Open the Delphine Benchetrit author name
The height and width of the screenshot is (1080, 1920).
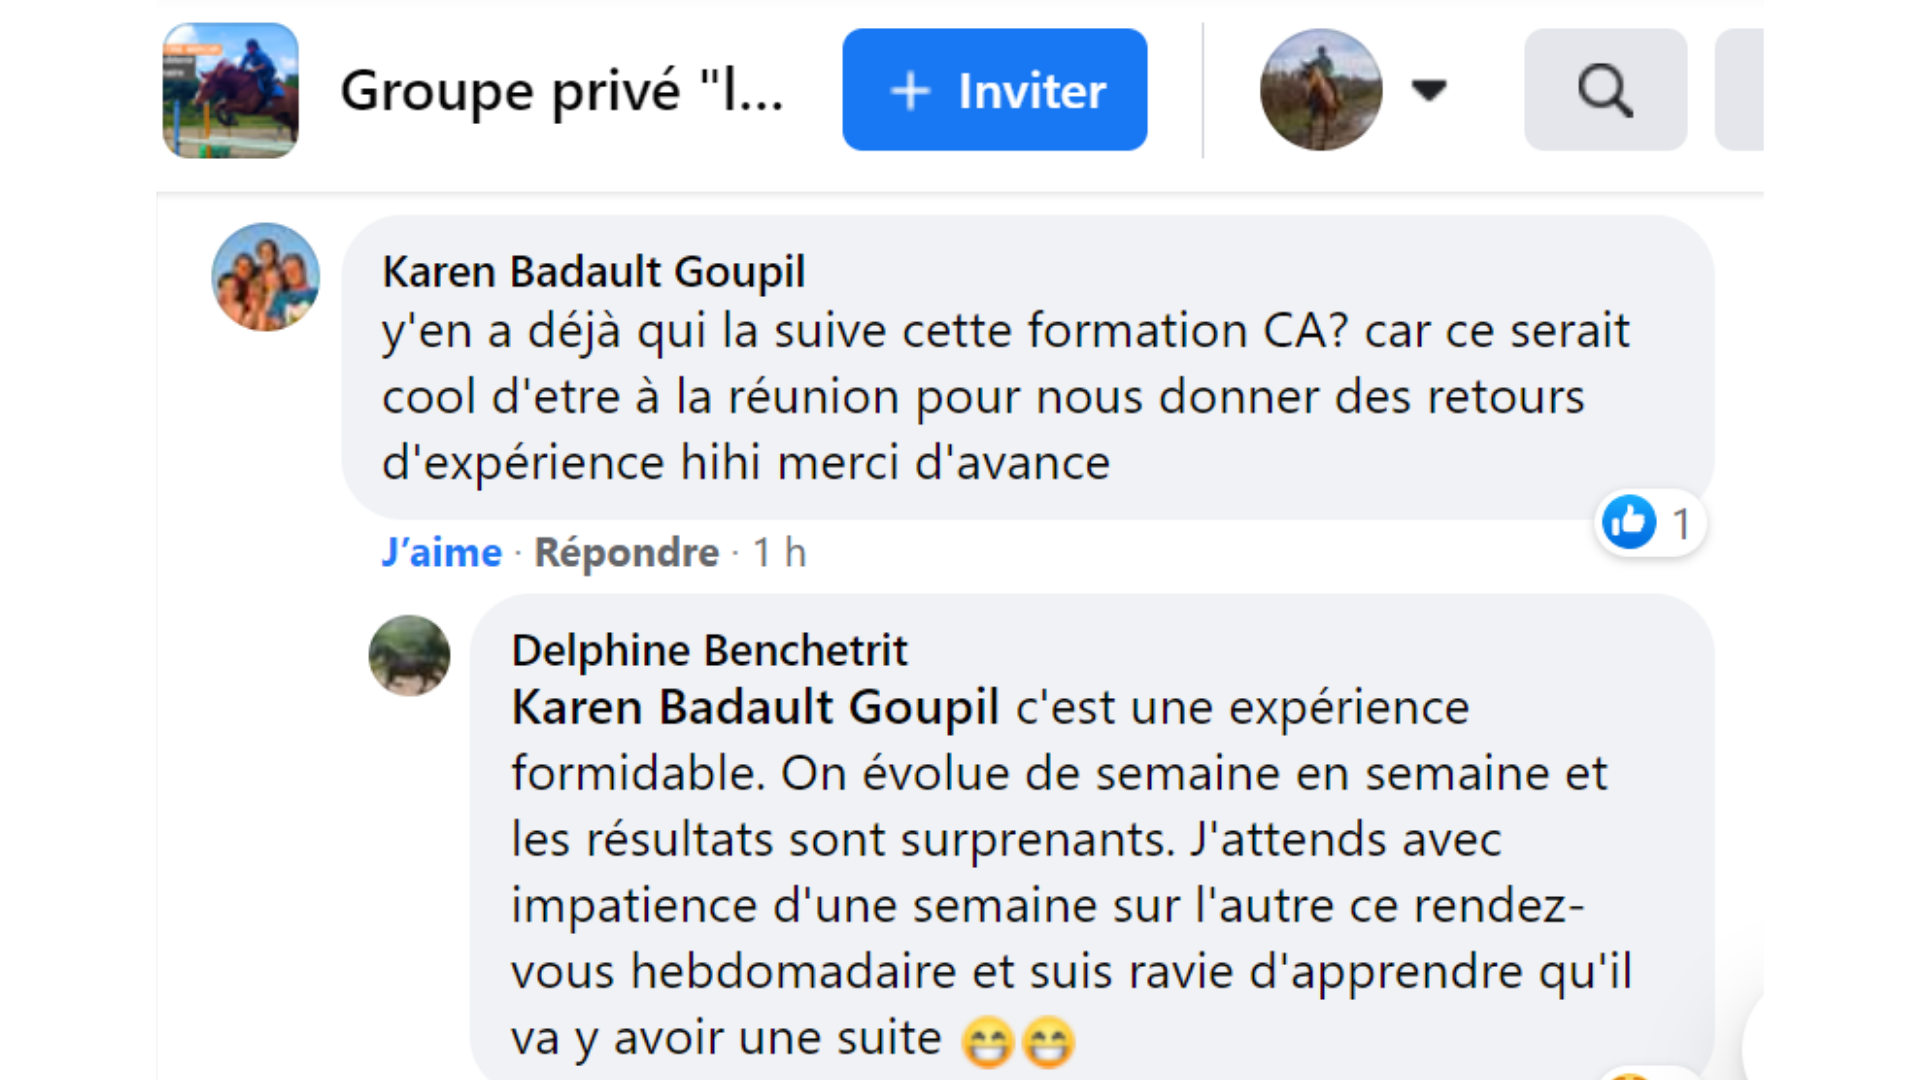[709, 651]
